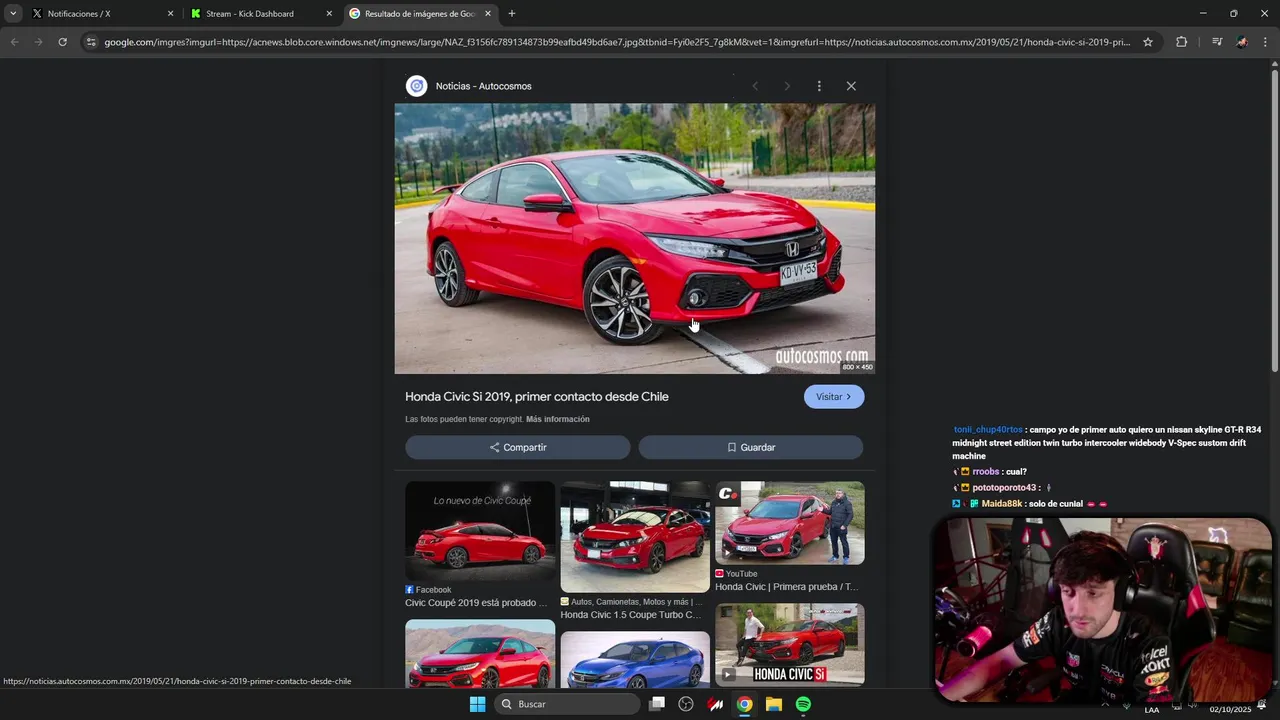Open the image panel three-dot options
The height and width of the screenshot is (720, 1280).
click(x=819, y=86)
